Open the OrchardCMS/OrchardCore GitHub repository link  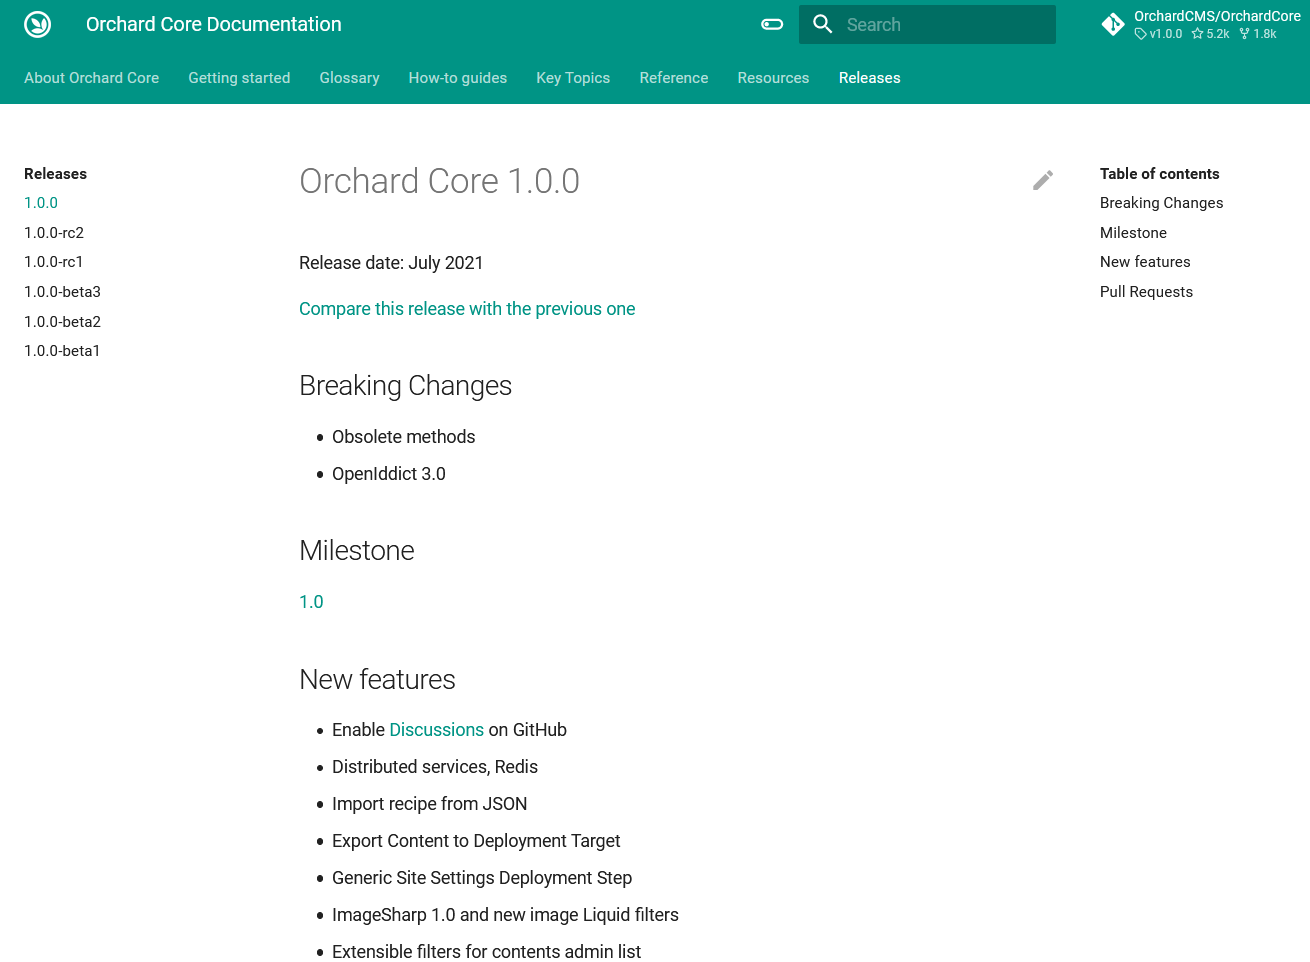pos(1201,24)
